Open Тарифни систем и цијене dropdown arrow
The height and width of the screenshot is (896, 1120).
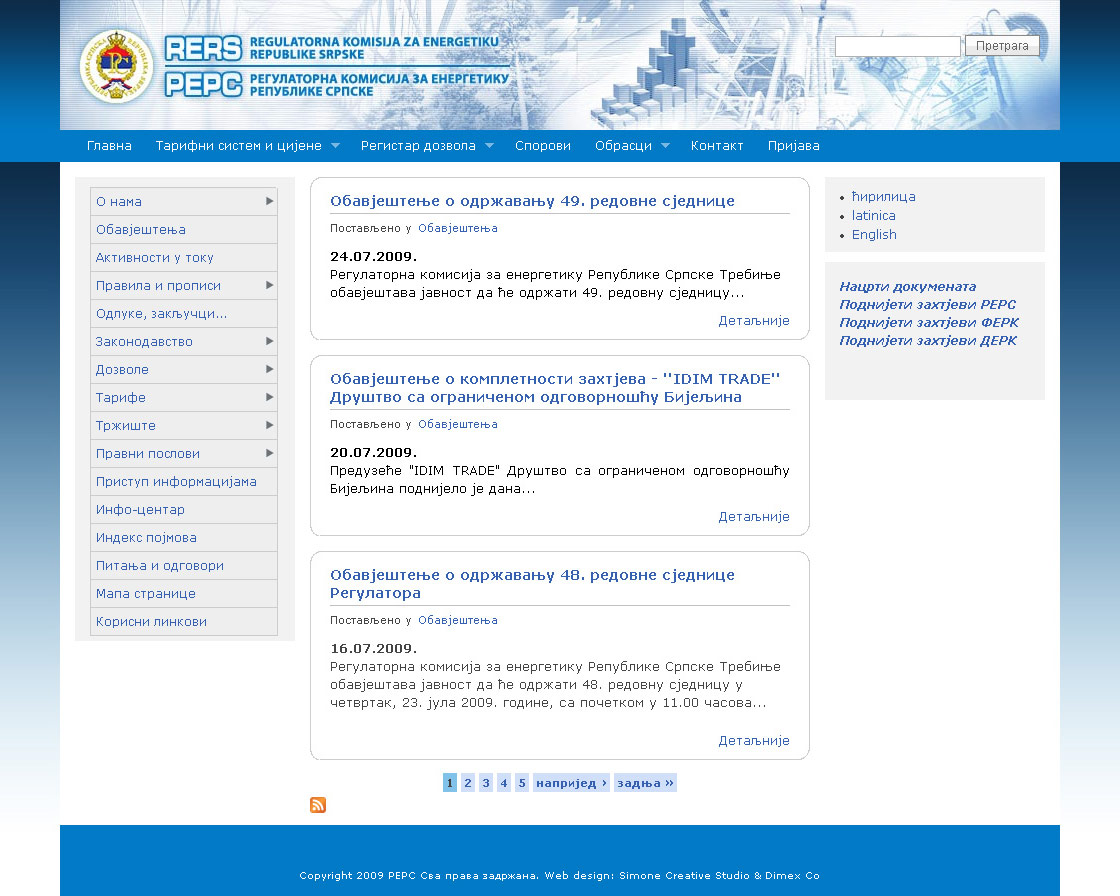(x=335, y=146)
